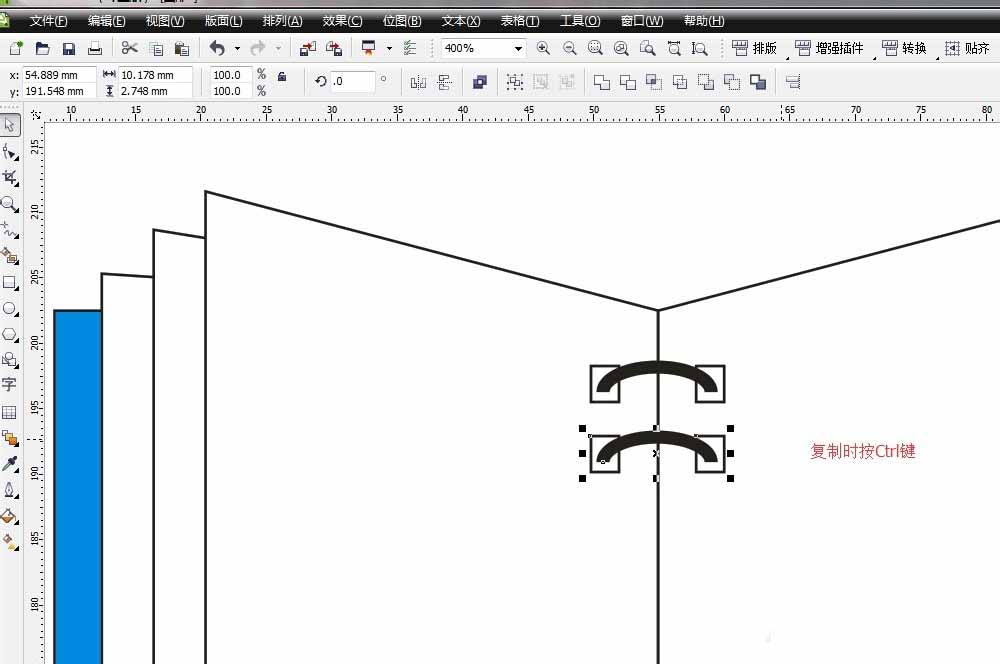Pick the Eyedropper tool
1000x664 pixels.
pyautogui.click(x=9, y=464)
